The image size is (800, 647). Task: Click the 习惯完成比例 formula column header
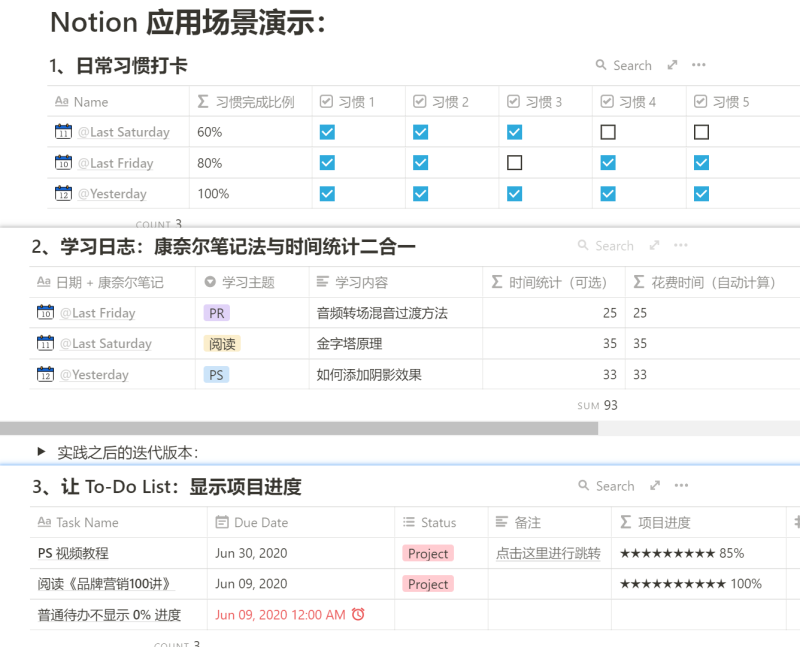[x=251, y=102]
